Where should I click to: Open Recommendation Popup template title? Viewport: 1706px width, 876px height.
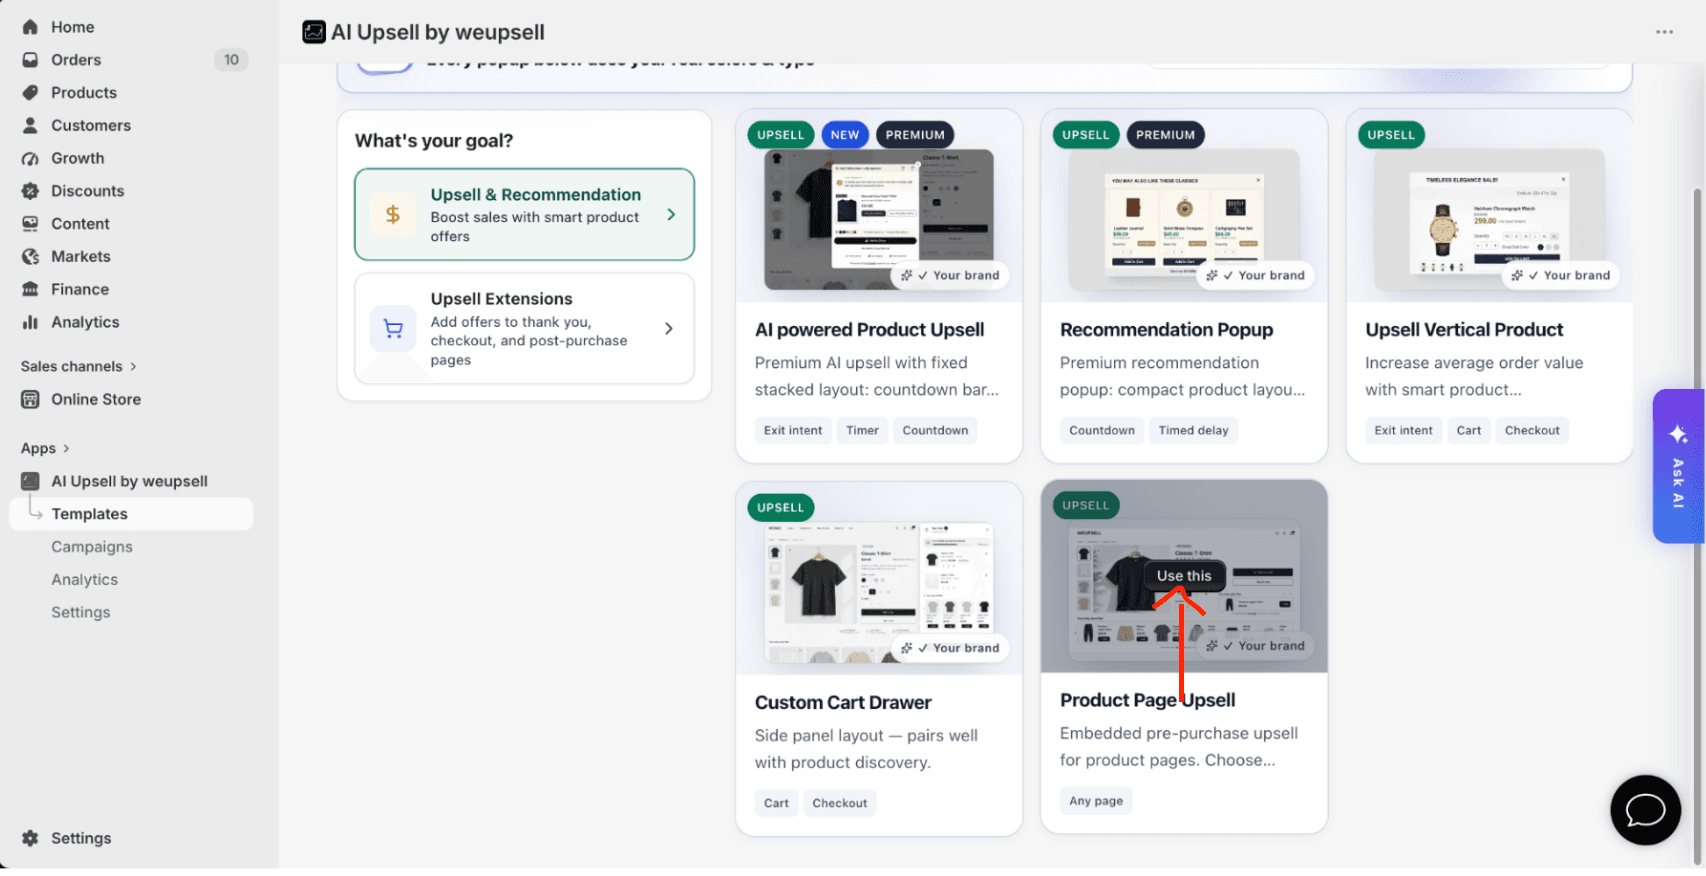1166,330
